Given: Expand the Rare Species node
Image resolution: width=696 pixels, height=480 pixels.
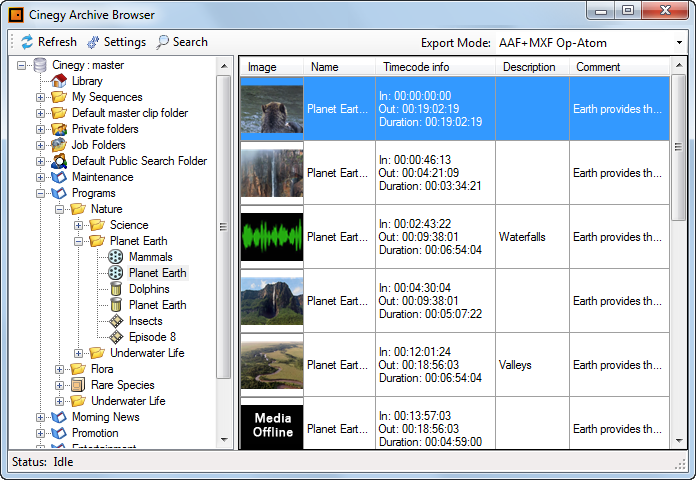Looking at the screenshot, I should click(59, 385).
